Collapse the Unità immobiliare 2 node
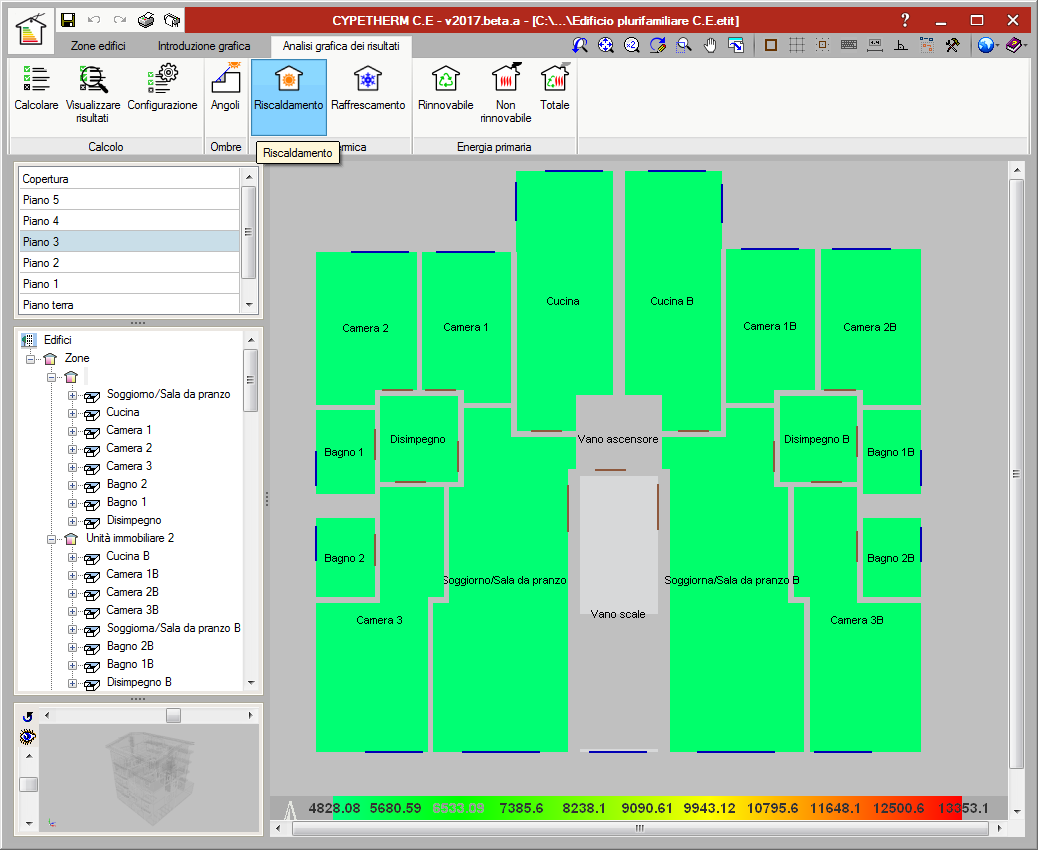1038x850 pixels. [51, 539]
